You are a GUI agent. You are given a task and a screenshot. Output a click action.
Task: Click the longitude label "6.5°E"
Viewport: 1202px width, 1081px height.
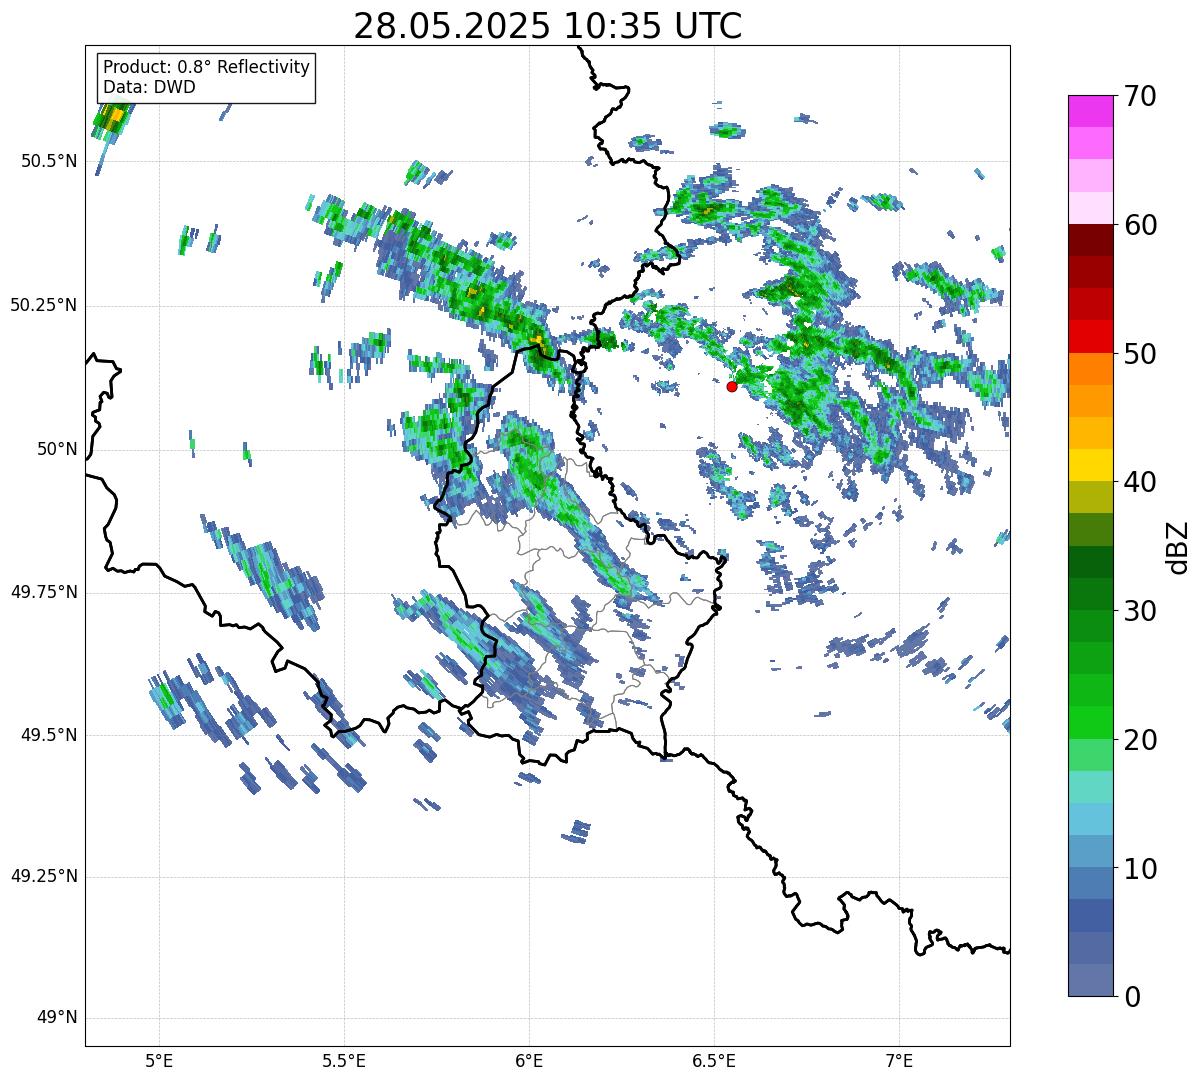click(x=714, y=1060)
